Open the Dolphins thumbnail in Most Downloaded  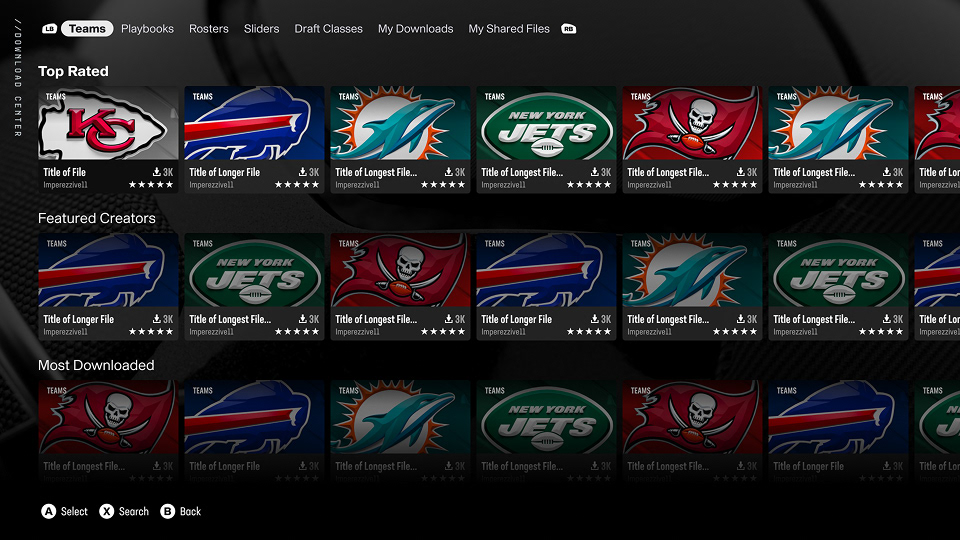(x=400, y=417)
